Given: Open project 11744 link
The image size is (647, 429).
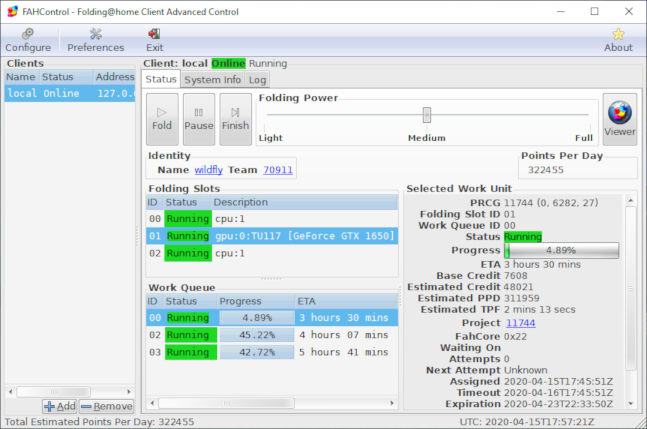Looking at the screenshot, I should 520,323.
